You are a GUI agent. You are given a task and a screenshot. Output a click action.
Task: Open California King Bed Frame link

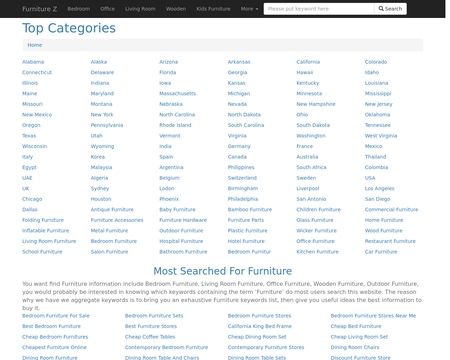pos(260,326)
